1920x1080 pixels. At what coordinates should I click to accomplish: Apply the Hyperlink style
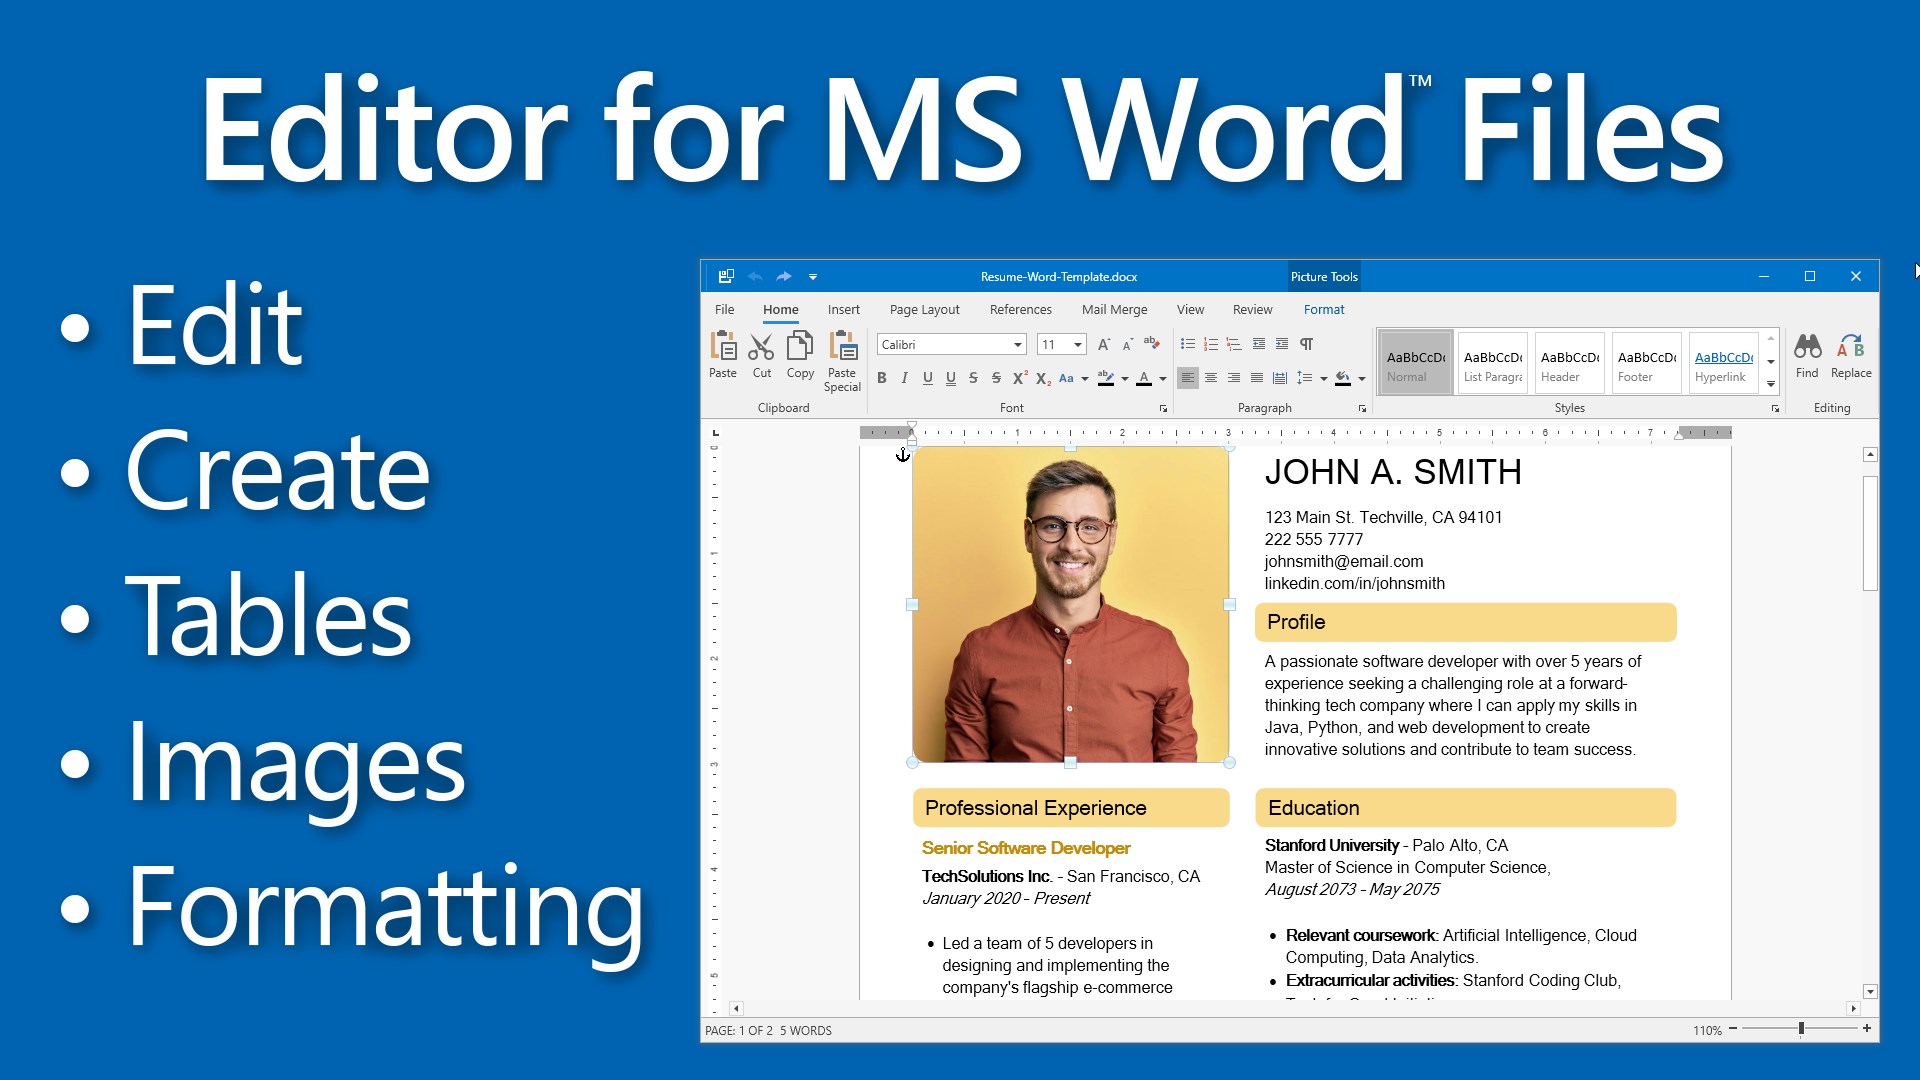click(1722, 362)
